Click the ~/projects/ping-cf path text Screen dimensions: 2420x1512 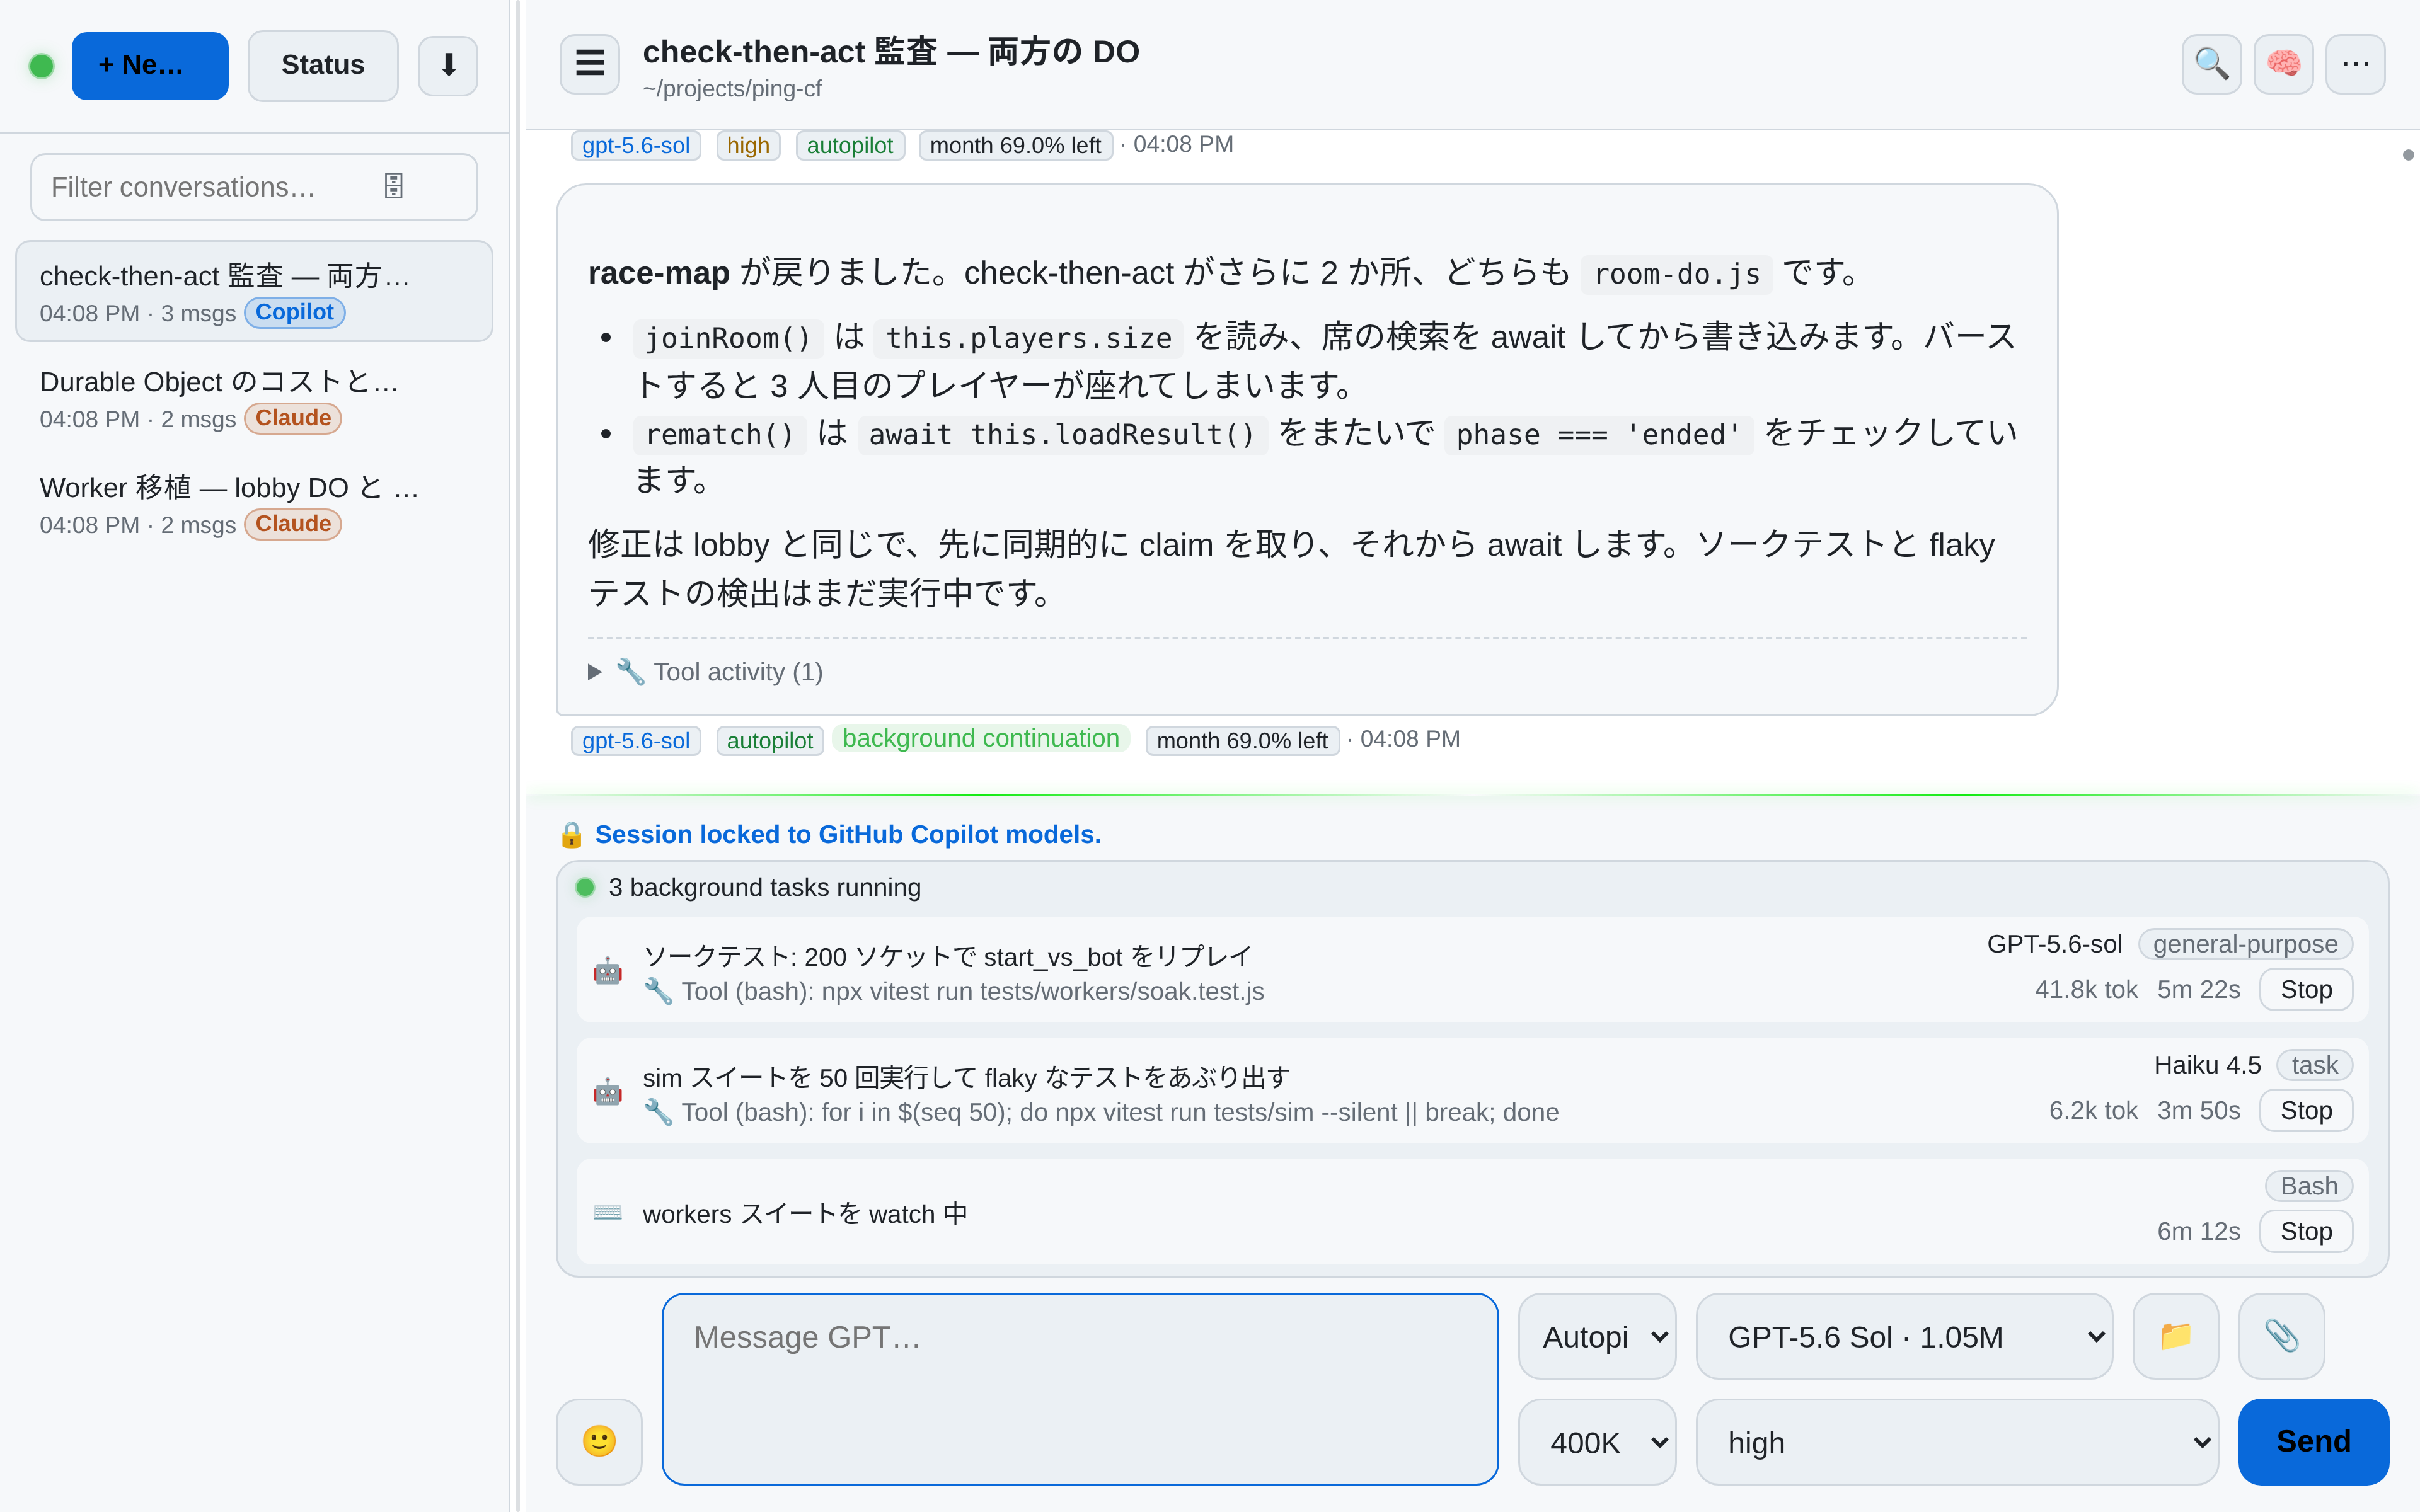click(731, 88)
